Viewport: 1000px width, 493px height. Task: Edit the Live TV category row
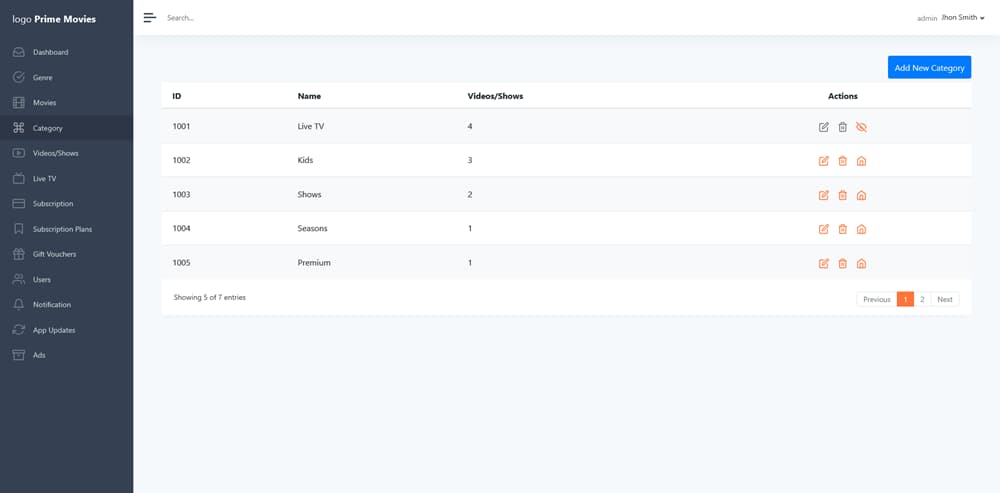tap(823, 127)
